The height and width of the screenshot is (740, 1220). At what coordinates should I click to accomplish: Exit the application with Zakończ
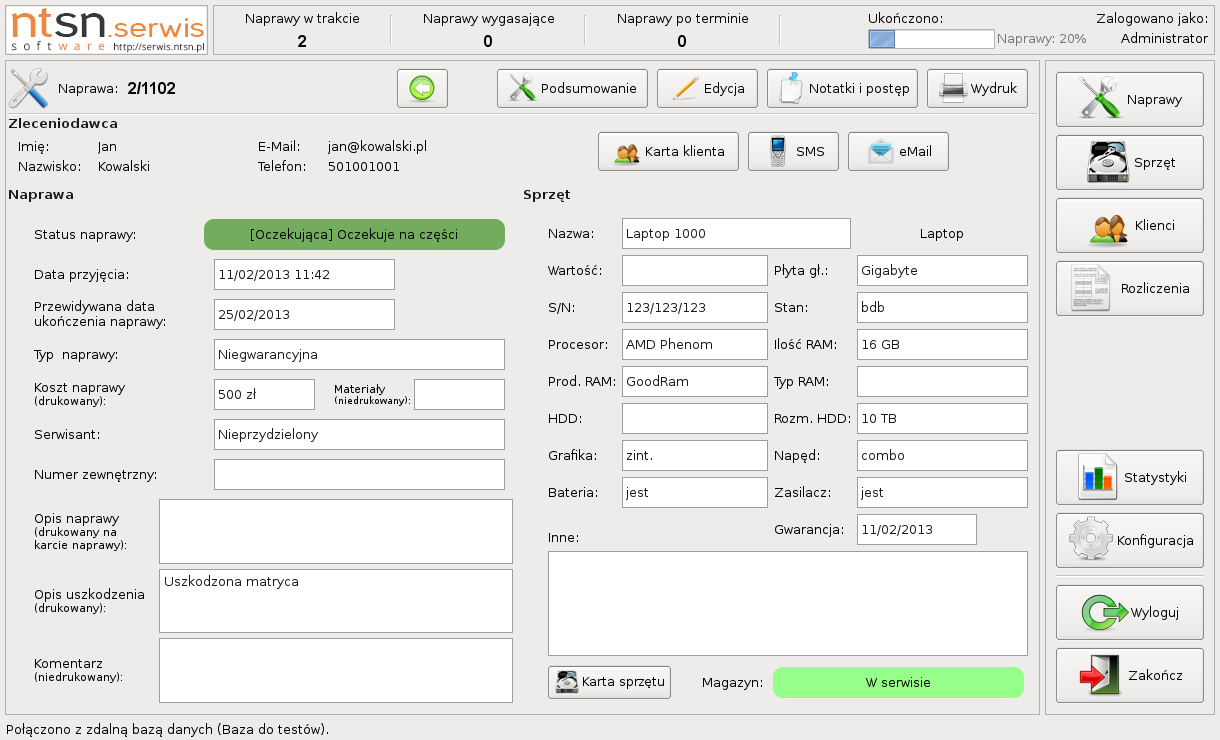(x=1130, y=675)
